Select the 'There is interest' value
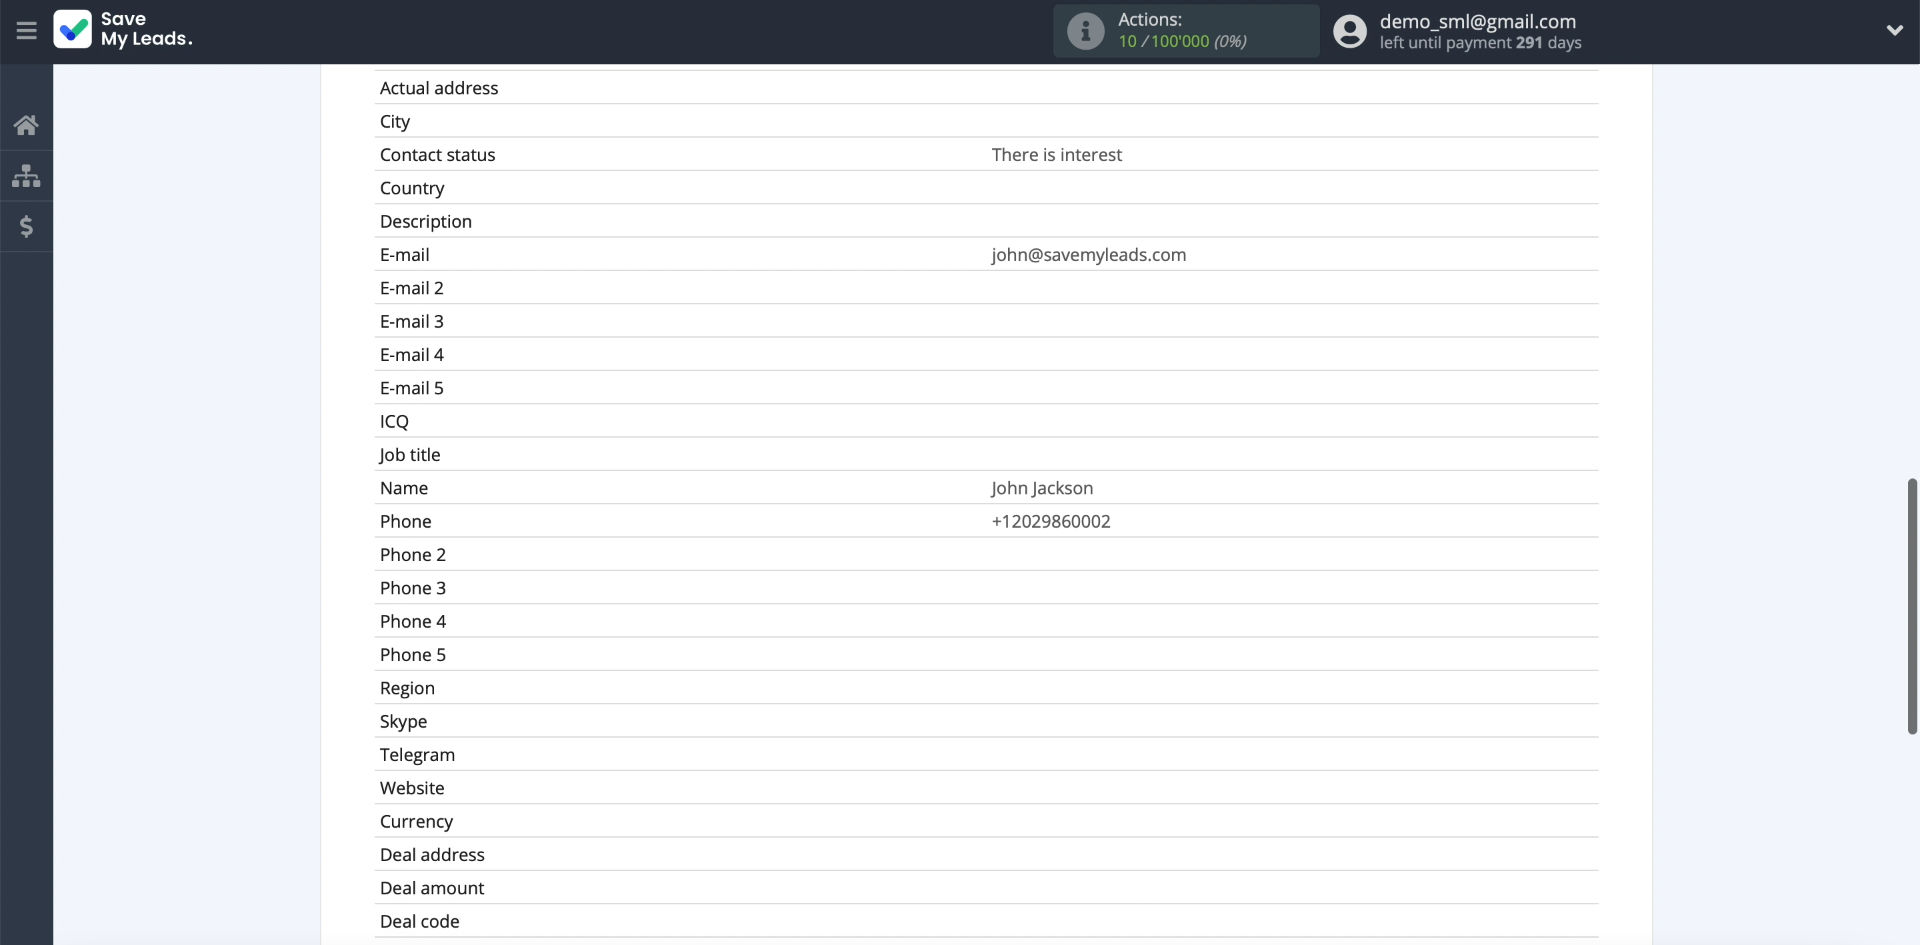 pos(1056,155)
